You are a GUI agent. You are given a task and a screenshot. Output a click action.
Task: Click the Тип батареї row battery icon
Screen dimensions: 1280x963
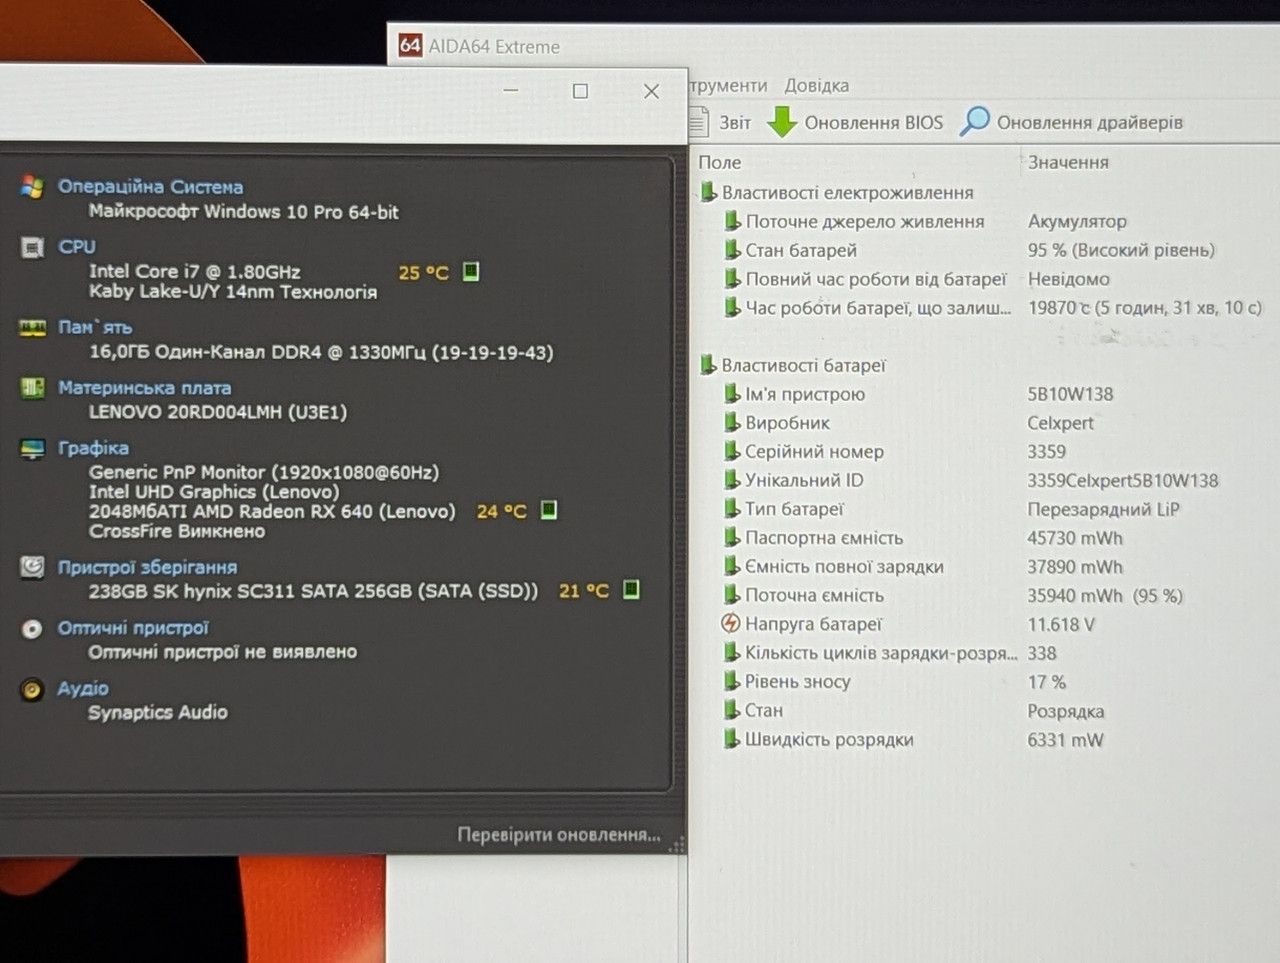pos(732,509)
